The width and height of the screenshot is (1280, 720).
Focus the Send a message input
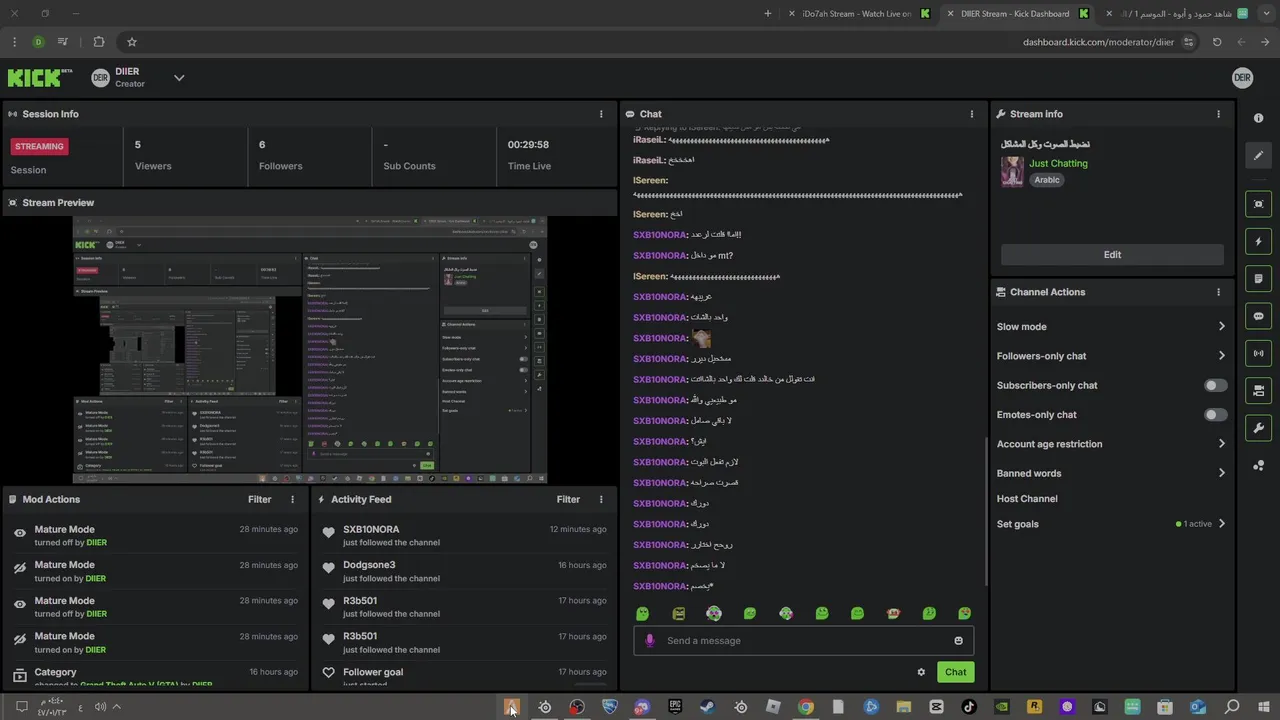point(803,641)
